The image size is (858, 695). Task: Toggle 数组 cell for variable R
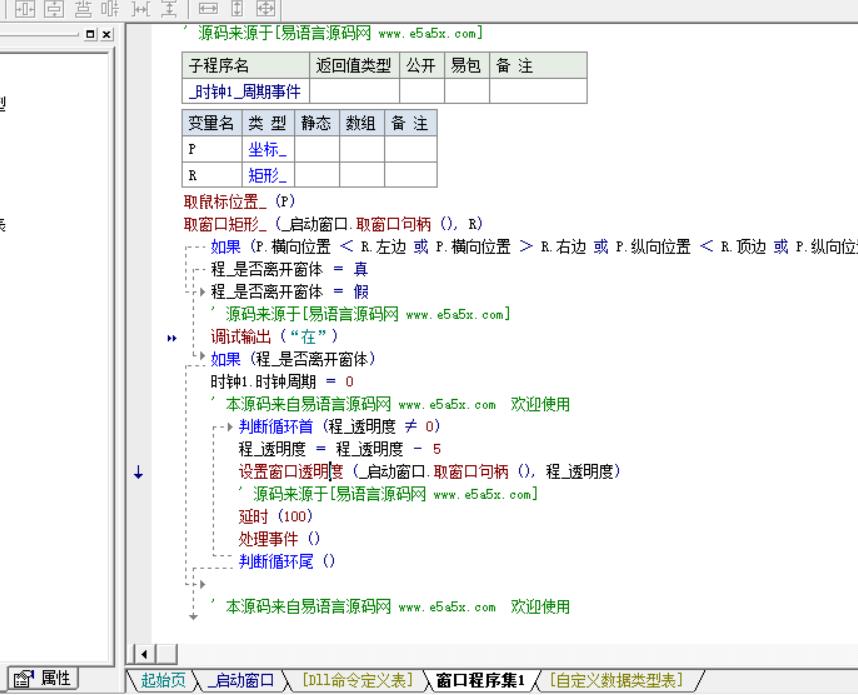point(361,175)
